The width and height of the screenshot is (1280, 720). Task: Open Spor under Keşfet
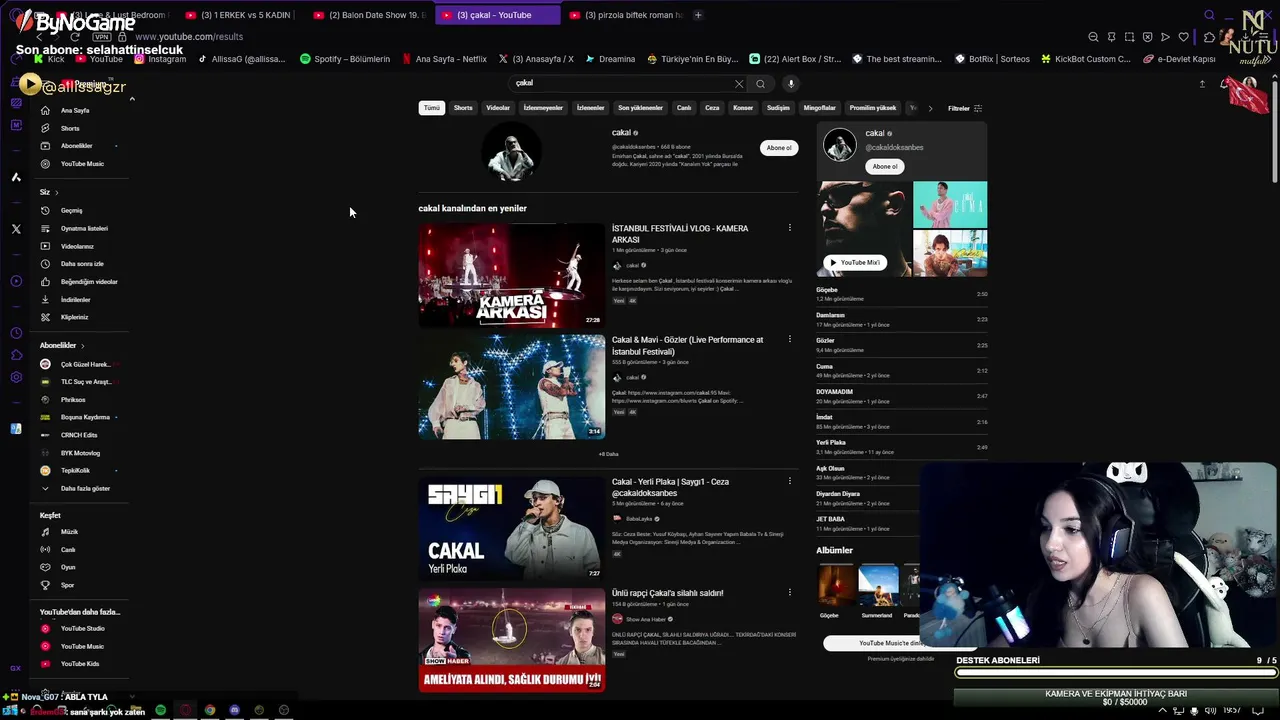click(67, 585)
